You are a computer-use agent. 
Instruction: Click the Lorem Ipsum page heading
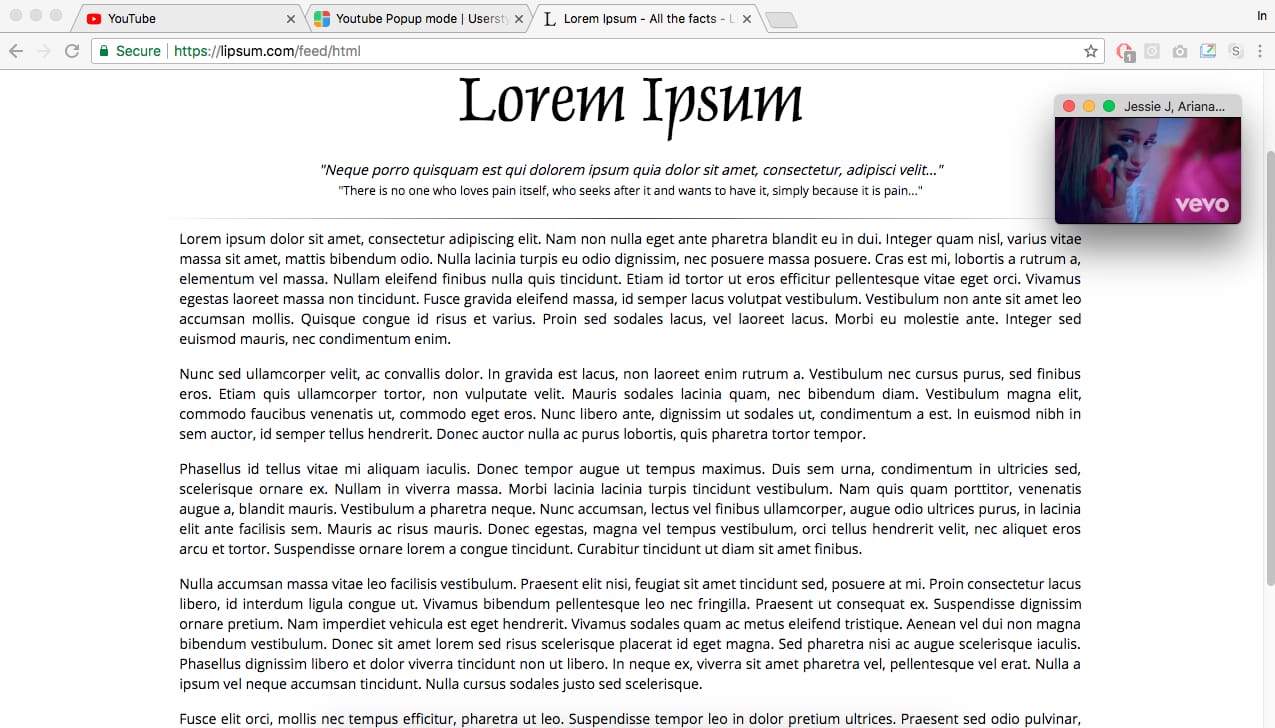[x=631, y=101]
